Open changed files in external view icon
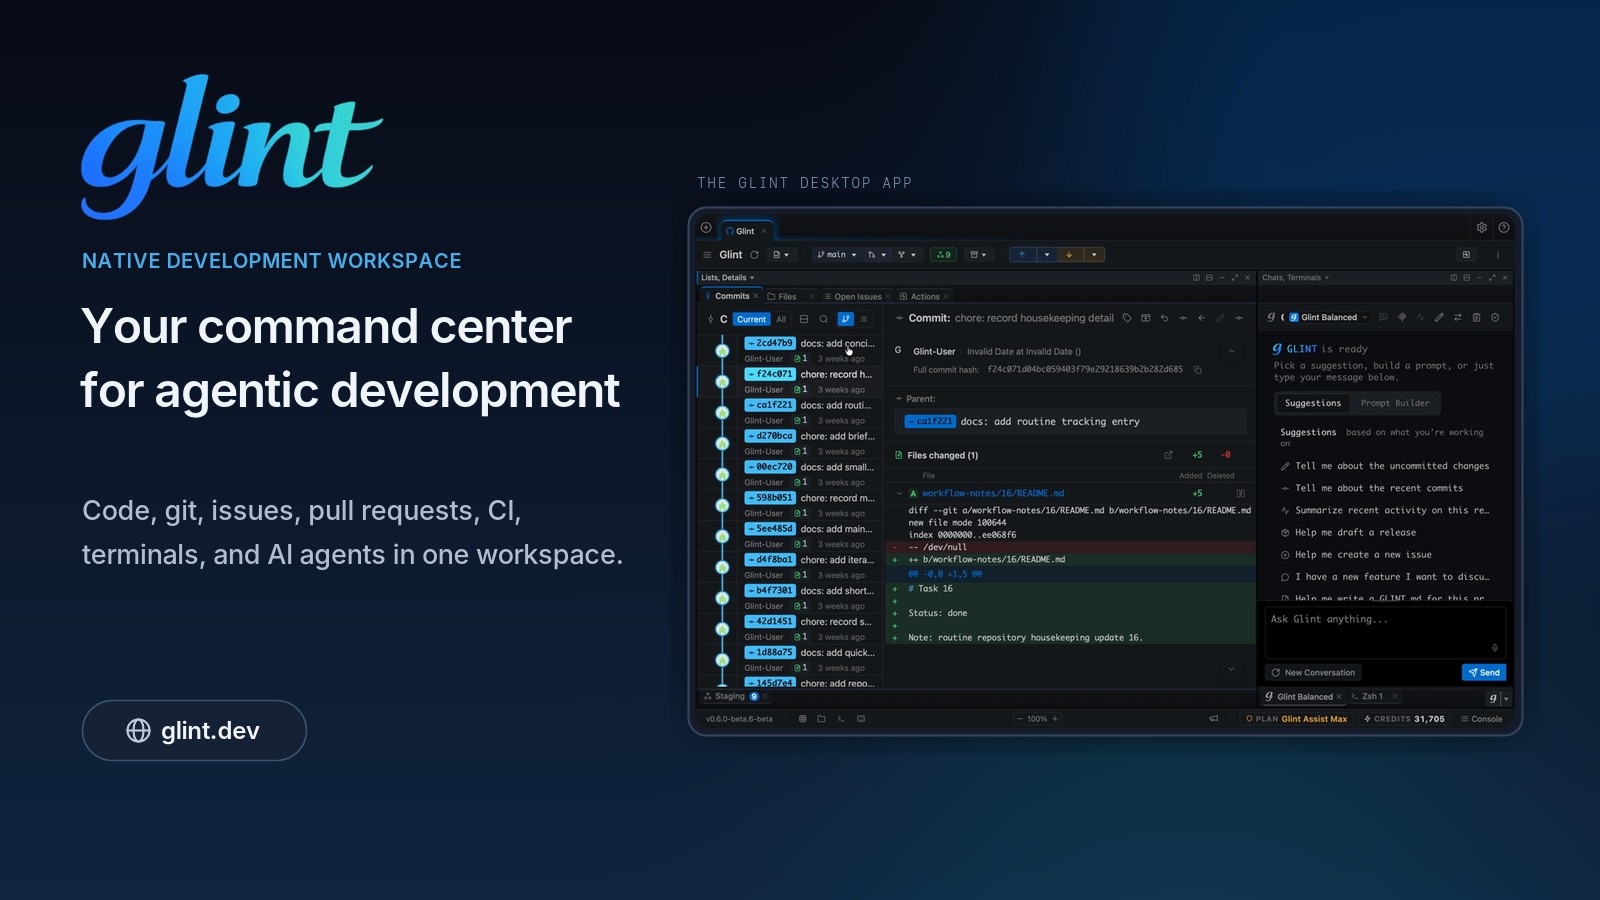This screenshot has width=1600, height=900. coord(1168,455)
